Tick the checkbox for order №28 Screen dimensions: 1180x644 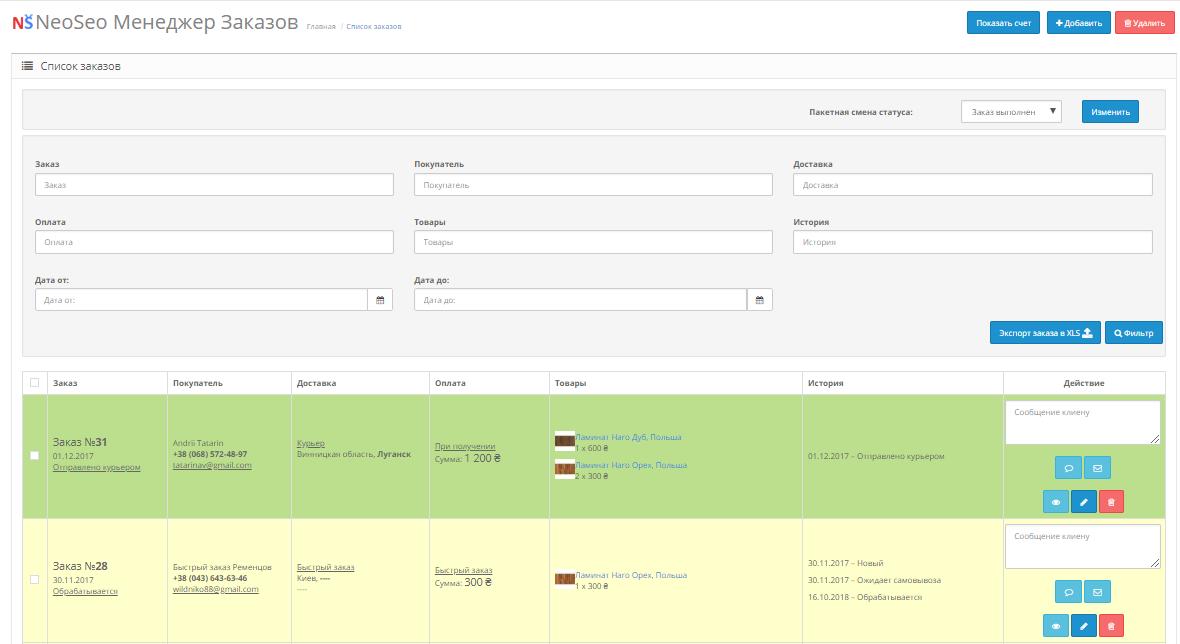tap(36, 580)
